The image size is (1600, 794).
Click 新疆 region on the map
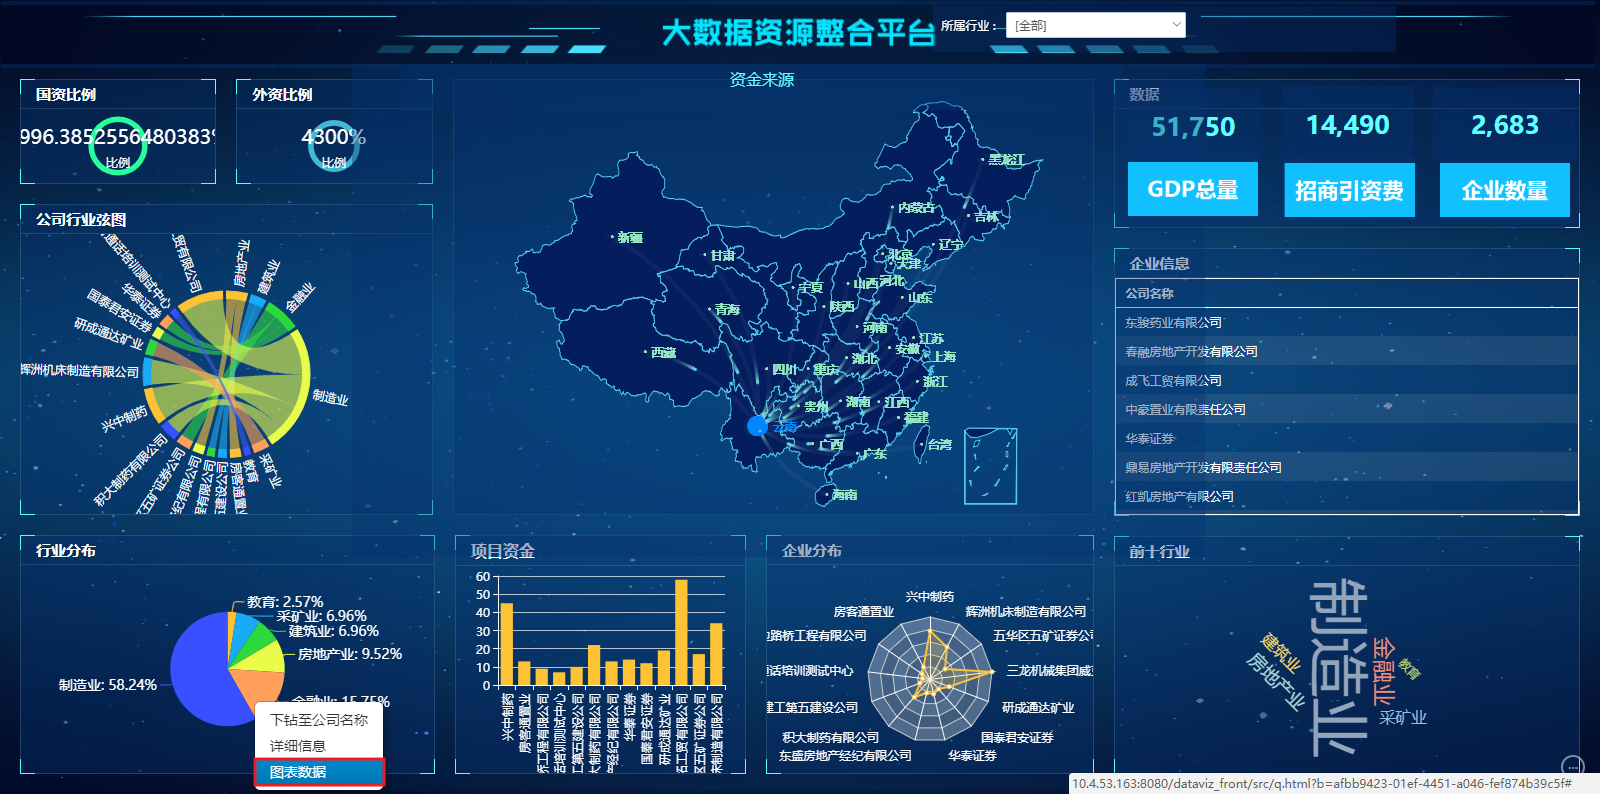point(630,238)
